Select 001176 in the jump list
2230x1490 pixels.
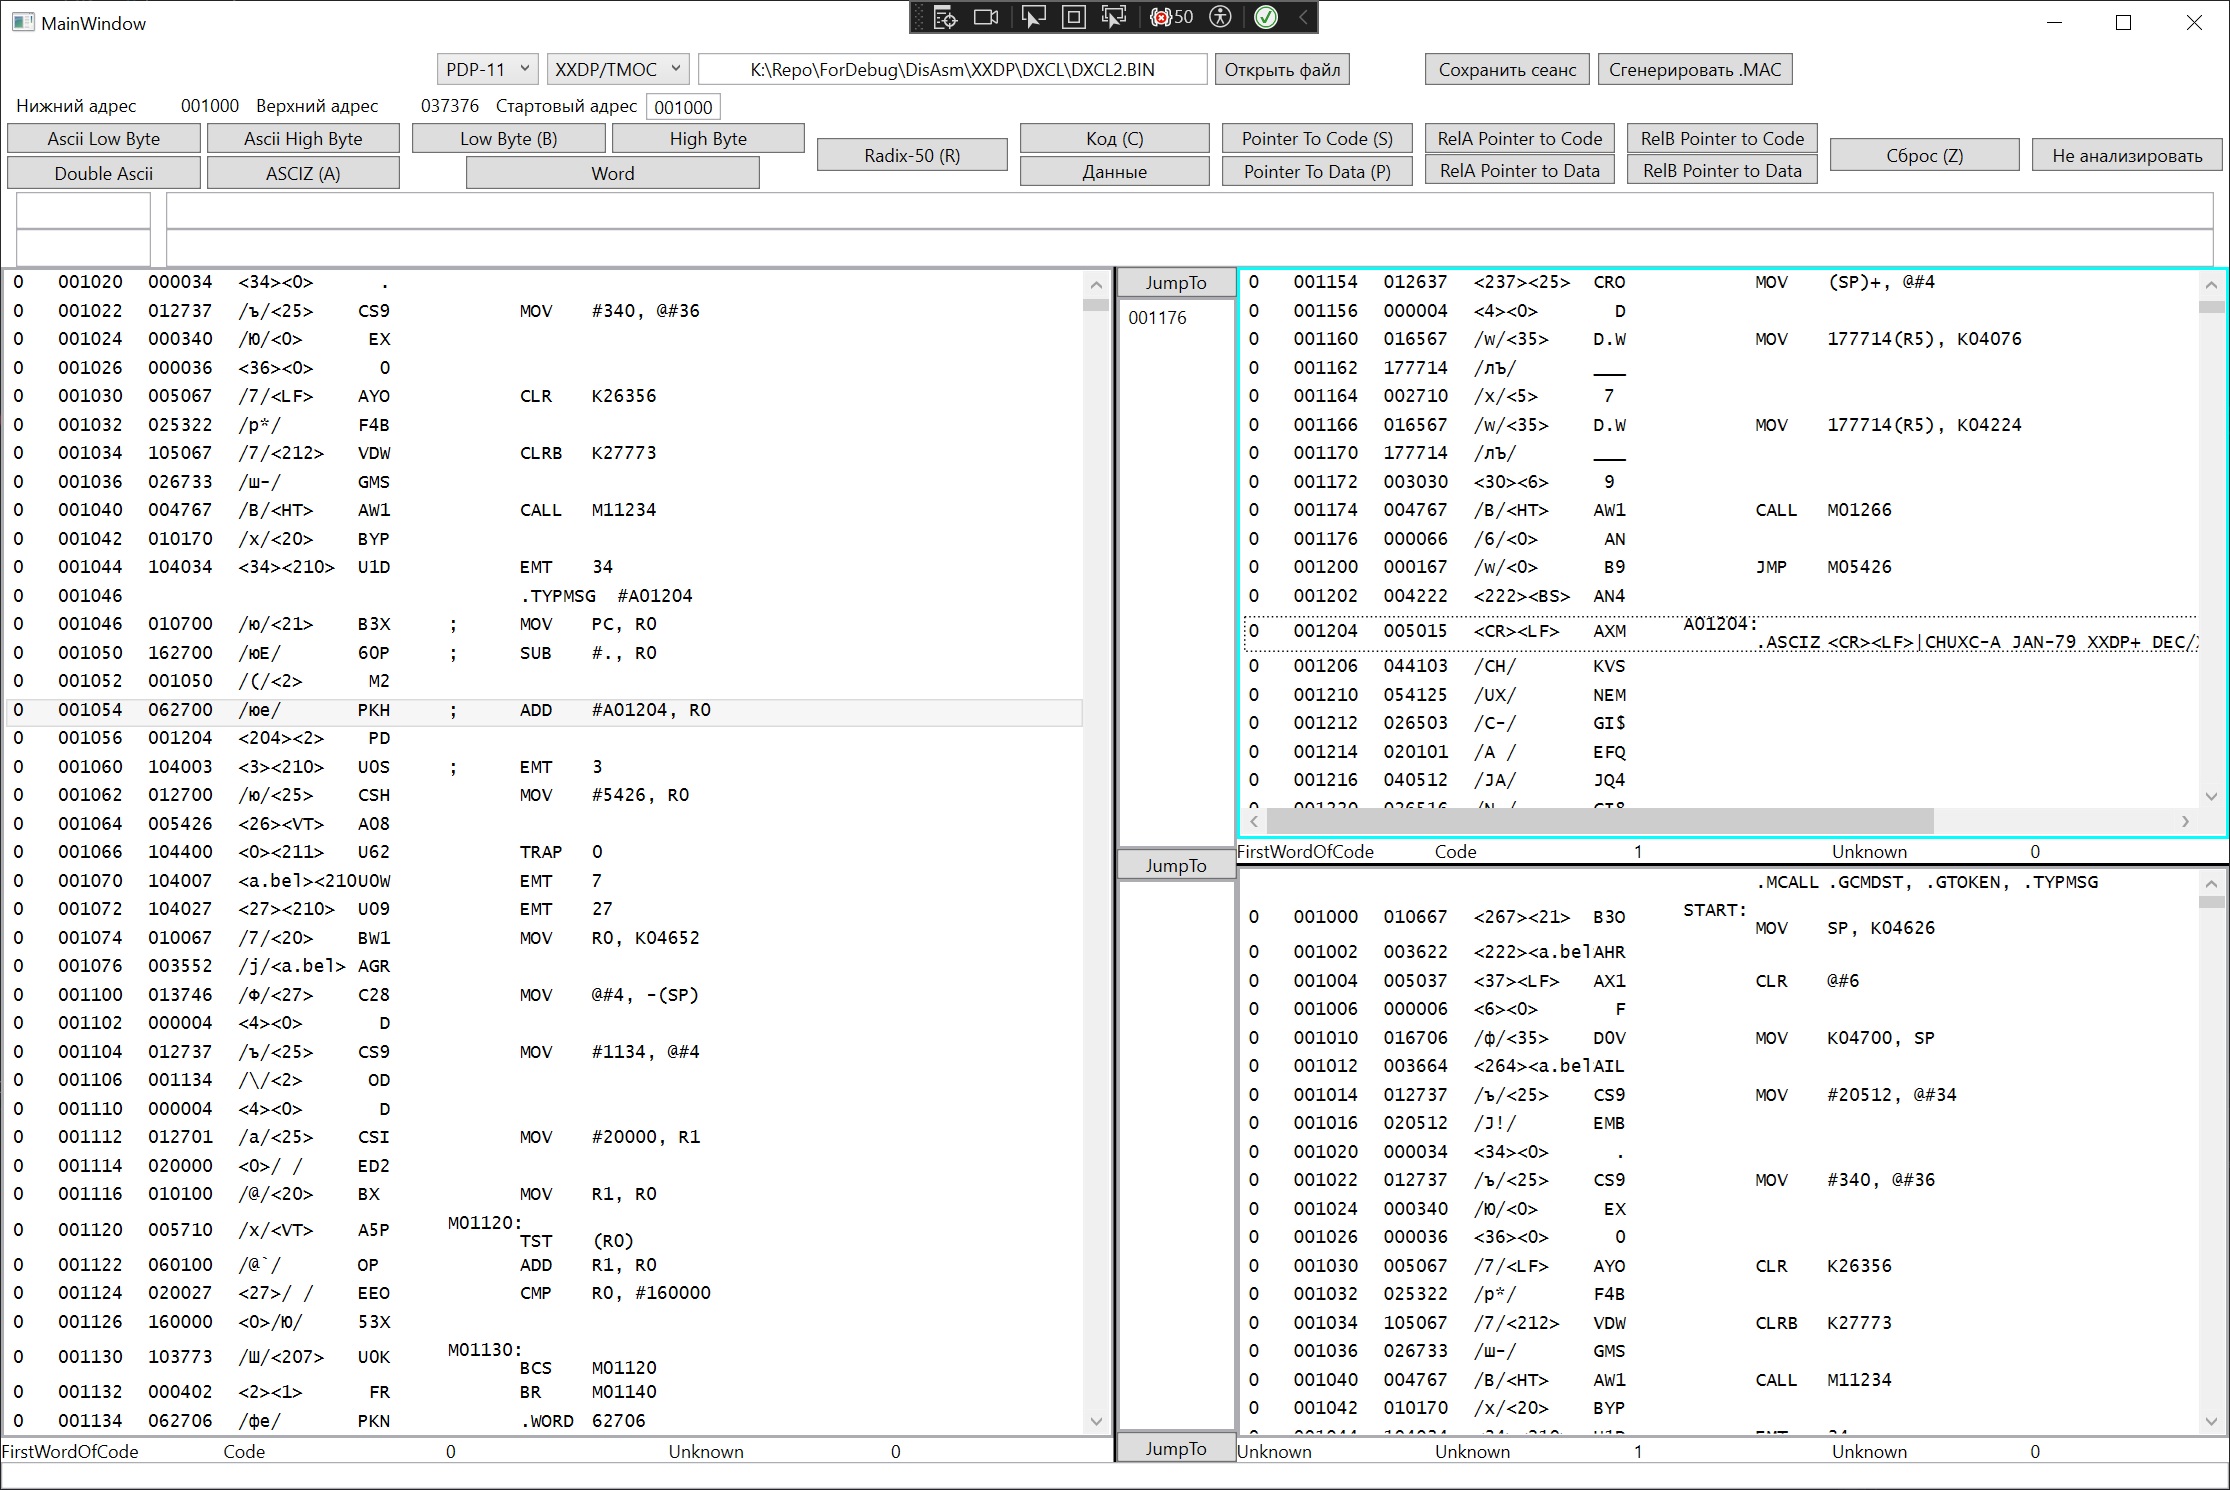[1157, 318]
